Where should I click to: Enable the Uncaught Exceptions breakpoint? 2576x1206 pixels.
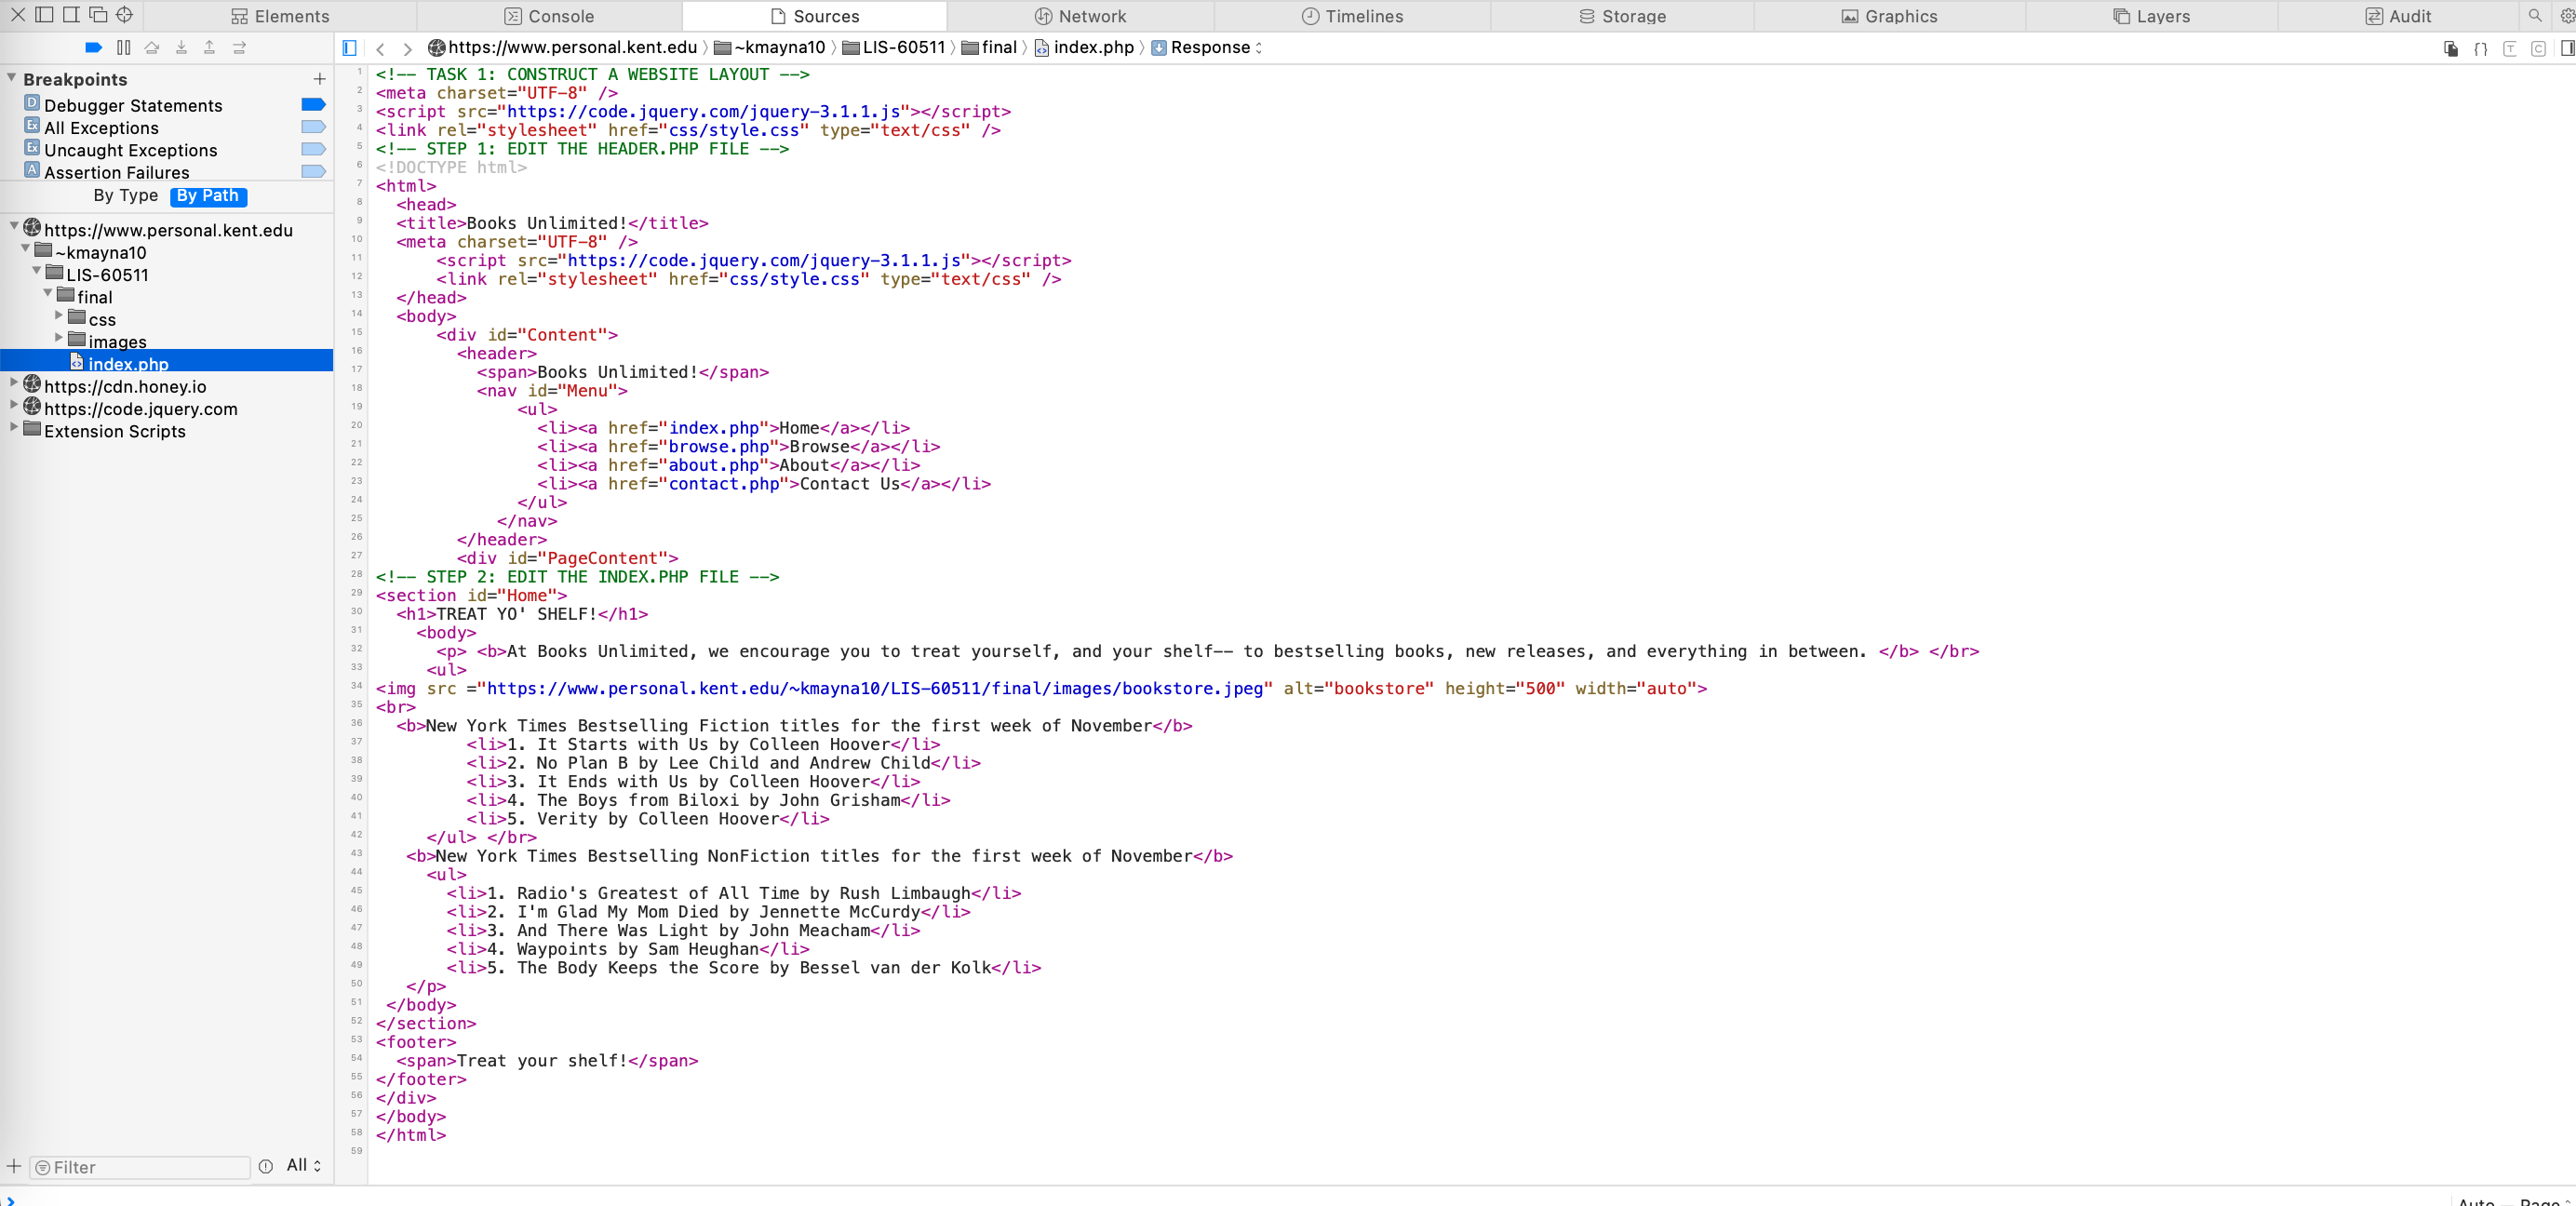coord(313,150)
